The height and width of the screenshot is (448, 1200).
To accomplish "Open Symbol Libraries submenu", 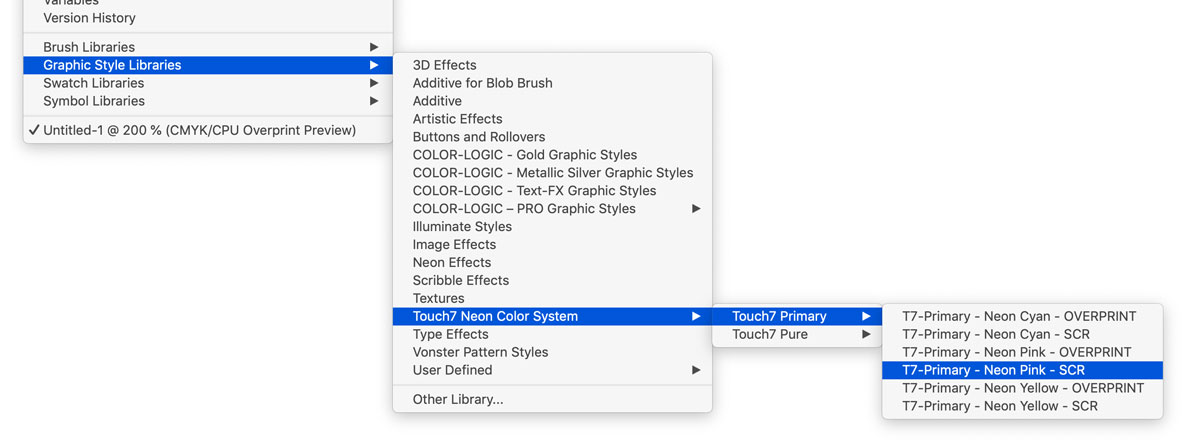I will pos(208,101).
